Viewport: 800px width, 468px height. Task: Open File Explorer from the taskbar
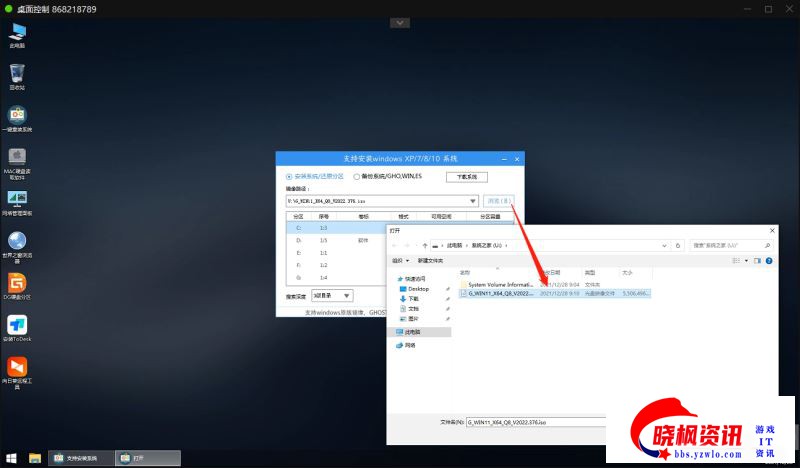[35, 458]
